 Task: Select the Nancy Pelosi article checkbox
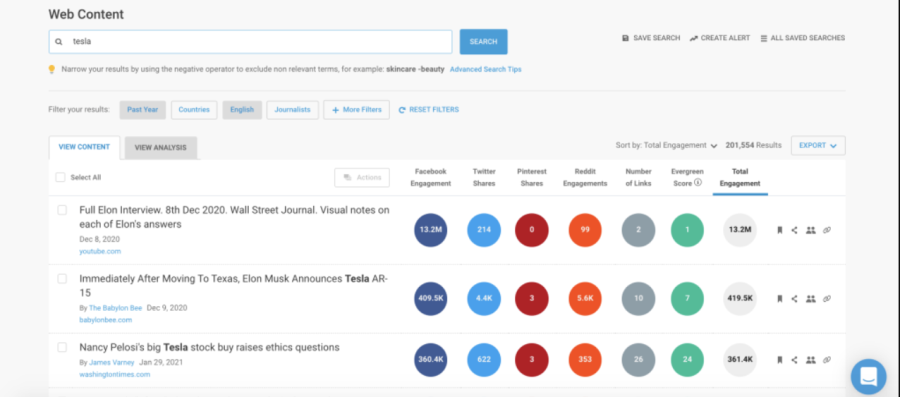click(x=62, y=347)
